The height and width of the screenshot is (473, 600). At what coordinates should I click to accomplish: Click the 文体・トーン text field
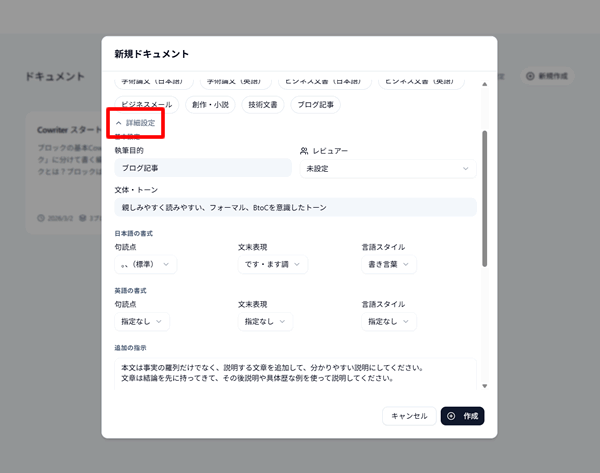click(x=295, y=207)
